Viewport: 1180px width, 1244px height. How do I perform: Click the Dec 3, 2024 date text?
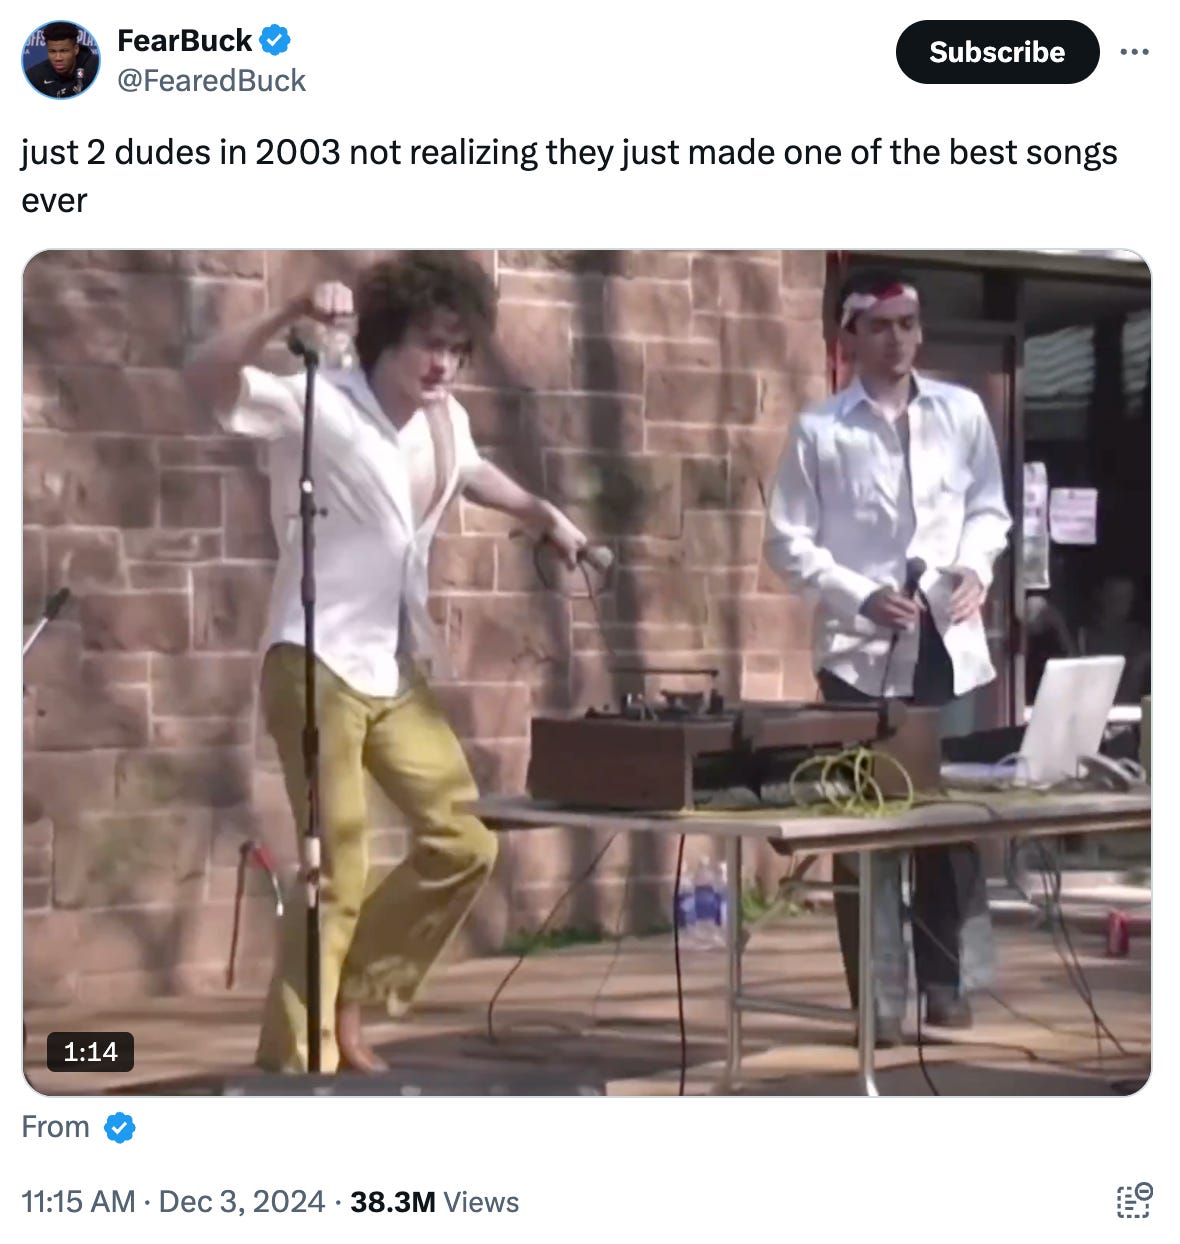pyautogui.click(x=242, y=1201)
